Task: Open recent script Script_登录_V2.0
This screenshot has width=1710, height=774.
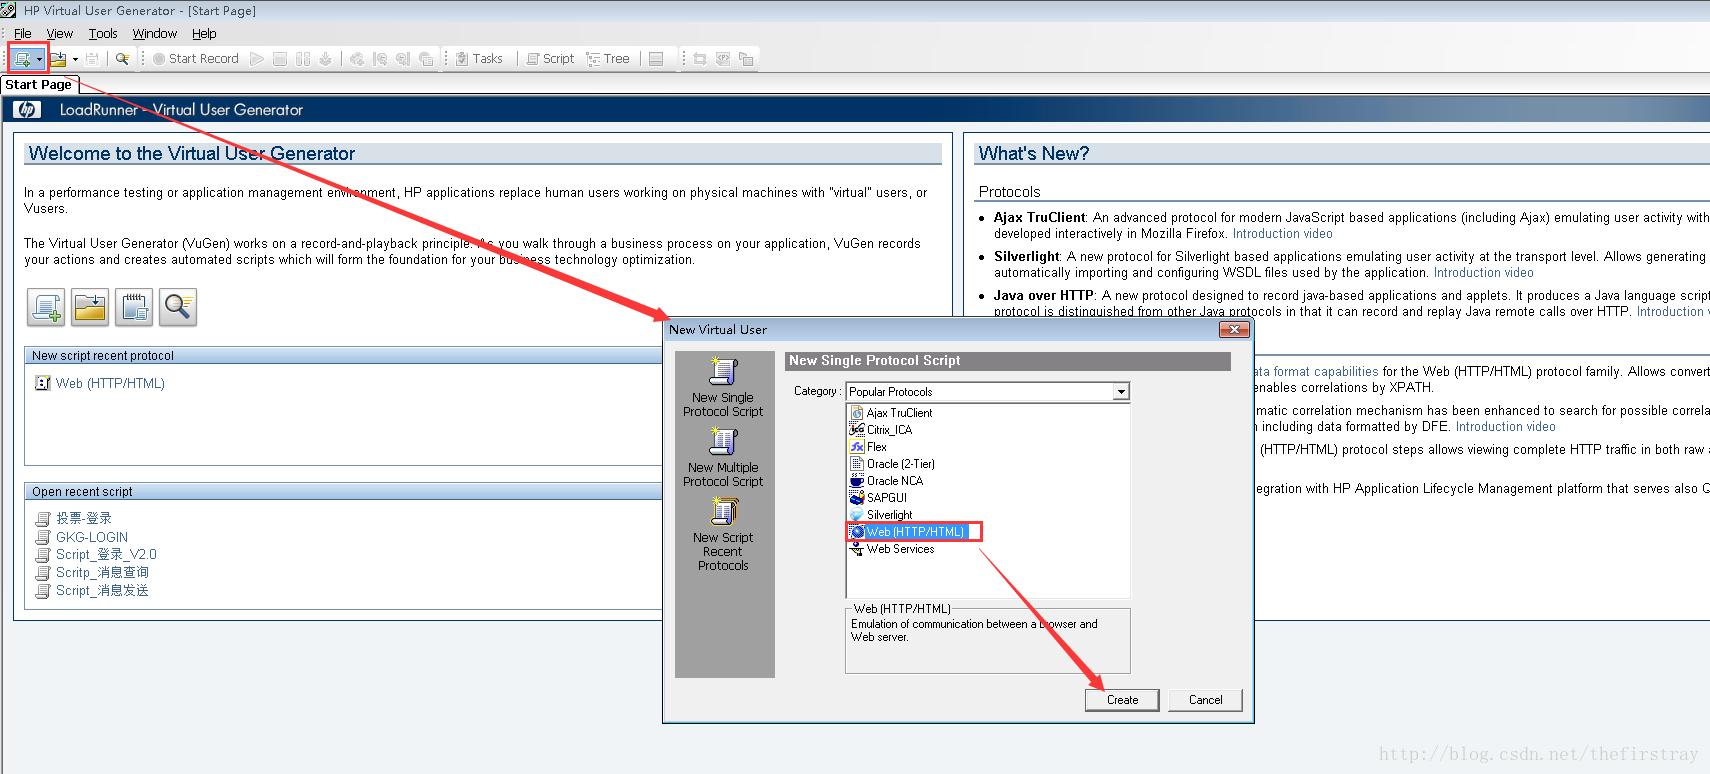Action: (106, 554)
